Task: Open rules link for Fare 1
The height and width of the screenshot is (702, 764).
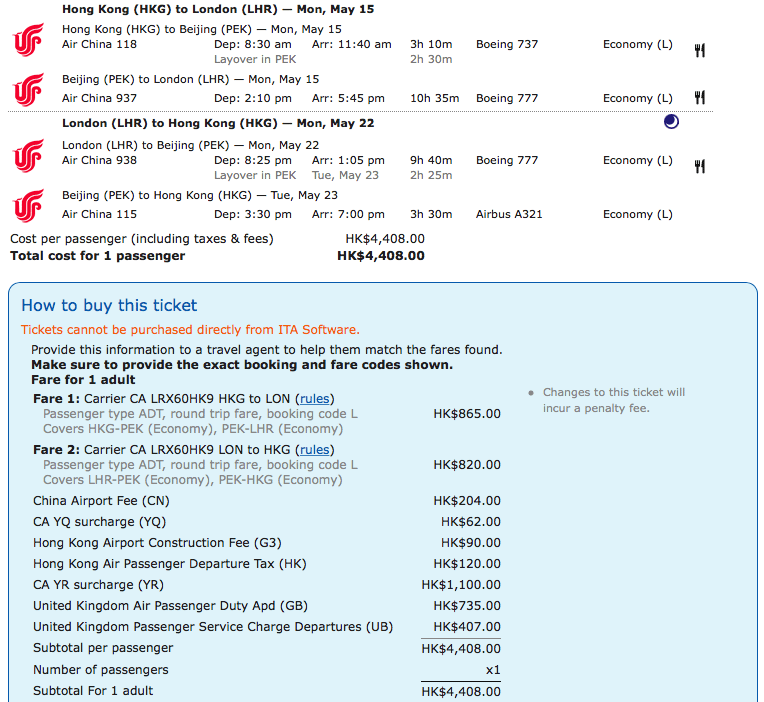Action: [x=315, y=399]
